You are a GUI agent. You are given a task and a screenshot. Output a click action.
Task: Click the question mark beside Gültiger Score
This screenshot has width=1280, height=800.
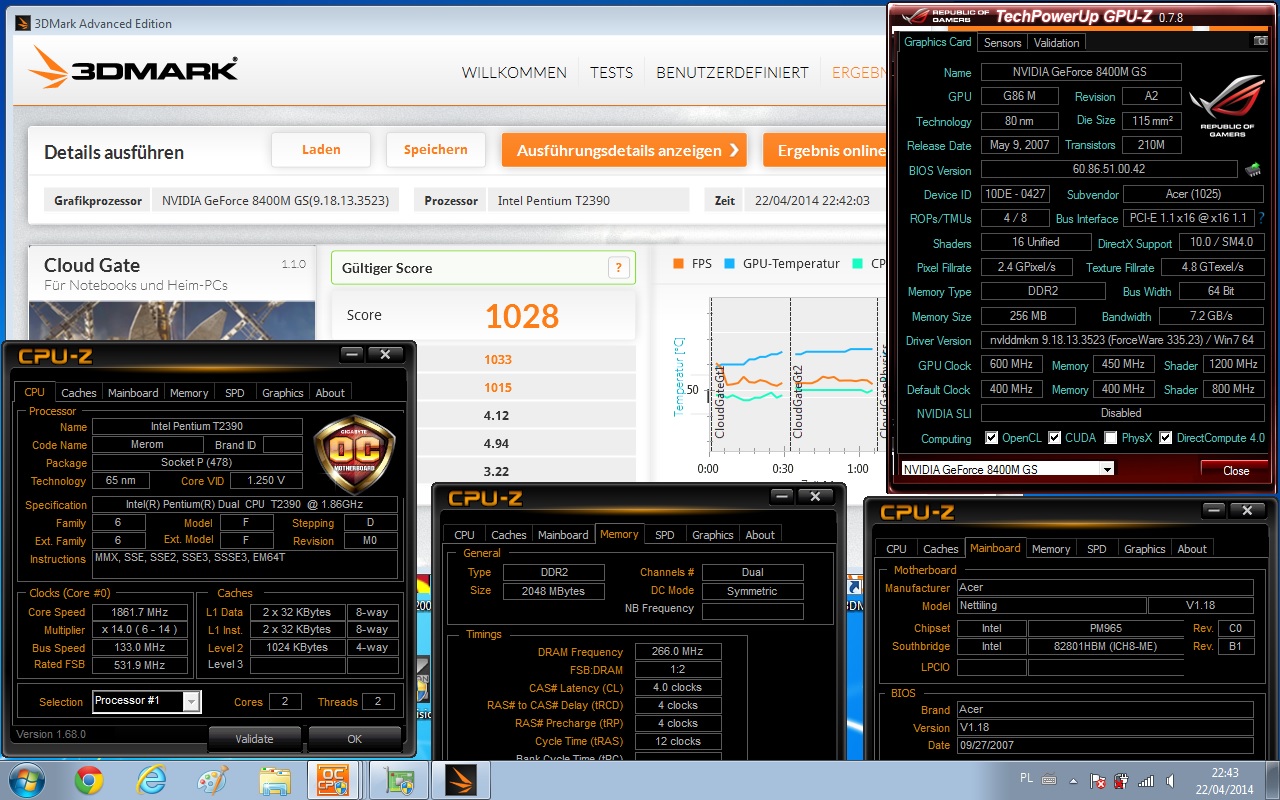[619, 267]
